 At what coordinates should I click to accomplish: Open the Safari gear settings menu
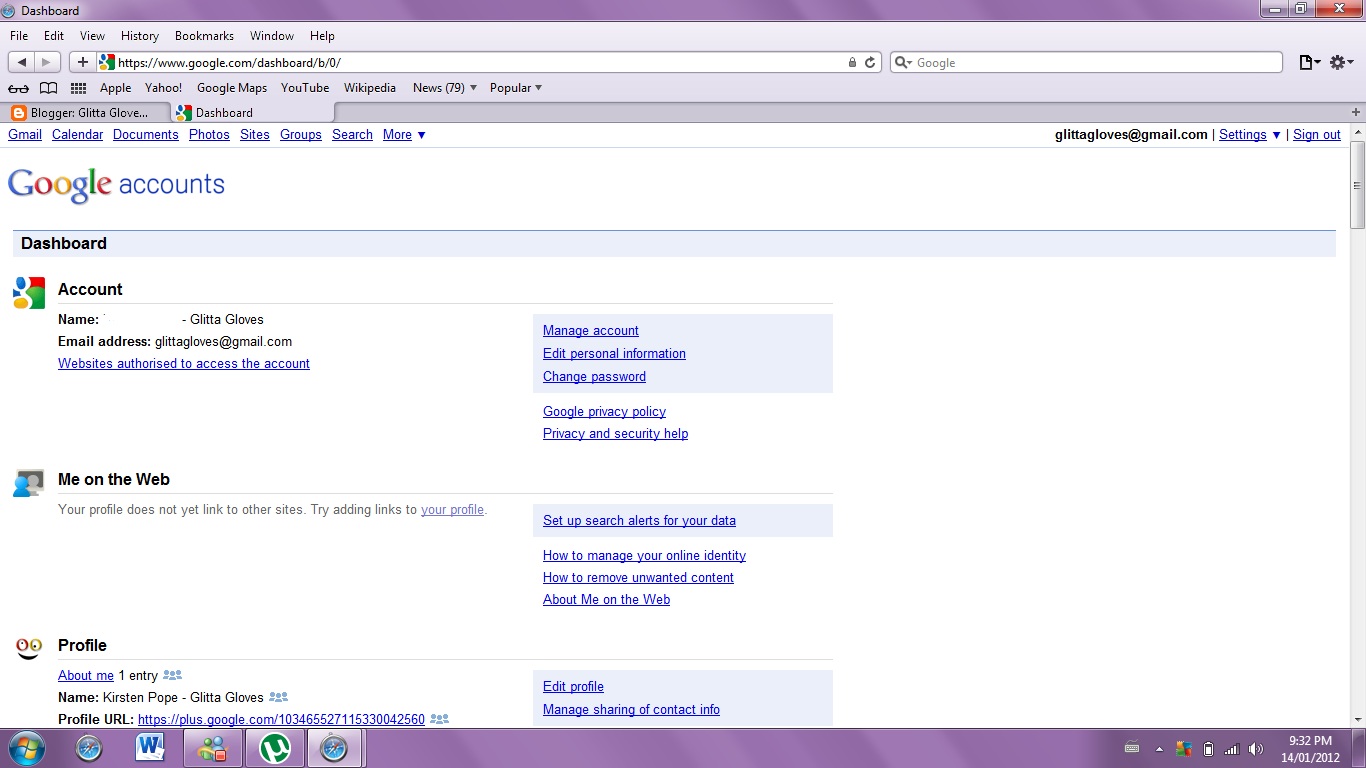pyautogui.click(x=1341, y=62)
